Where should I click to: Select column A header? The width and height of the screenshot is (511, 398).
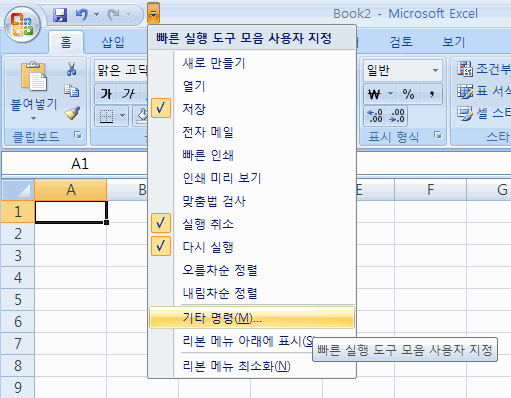(71, 190)
